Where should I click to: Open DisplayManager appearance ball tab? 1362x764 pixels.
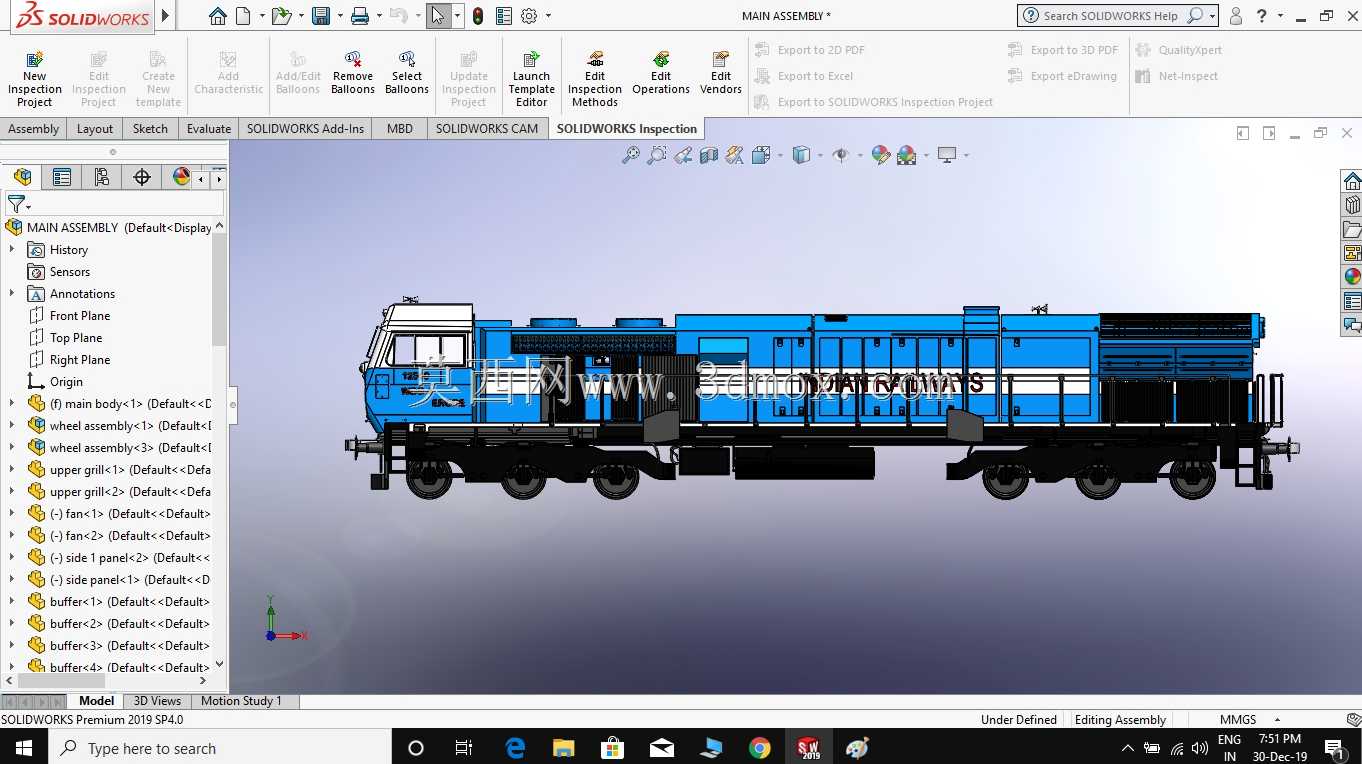181,177
